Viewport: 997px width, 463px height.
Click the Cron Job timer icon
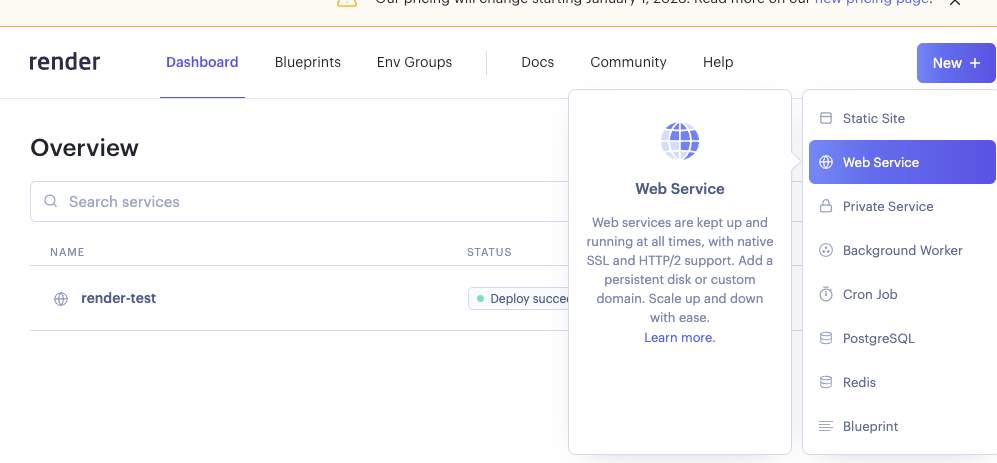pos(826,294)
